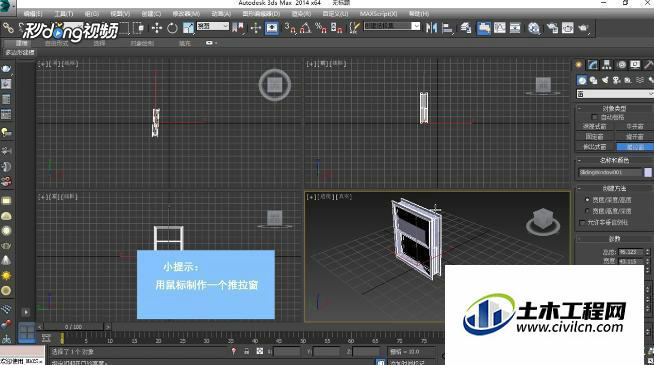This screenshot has width=654, height=365.
Task: Click the Render teapot icon
Action: coord(583,28)
